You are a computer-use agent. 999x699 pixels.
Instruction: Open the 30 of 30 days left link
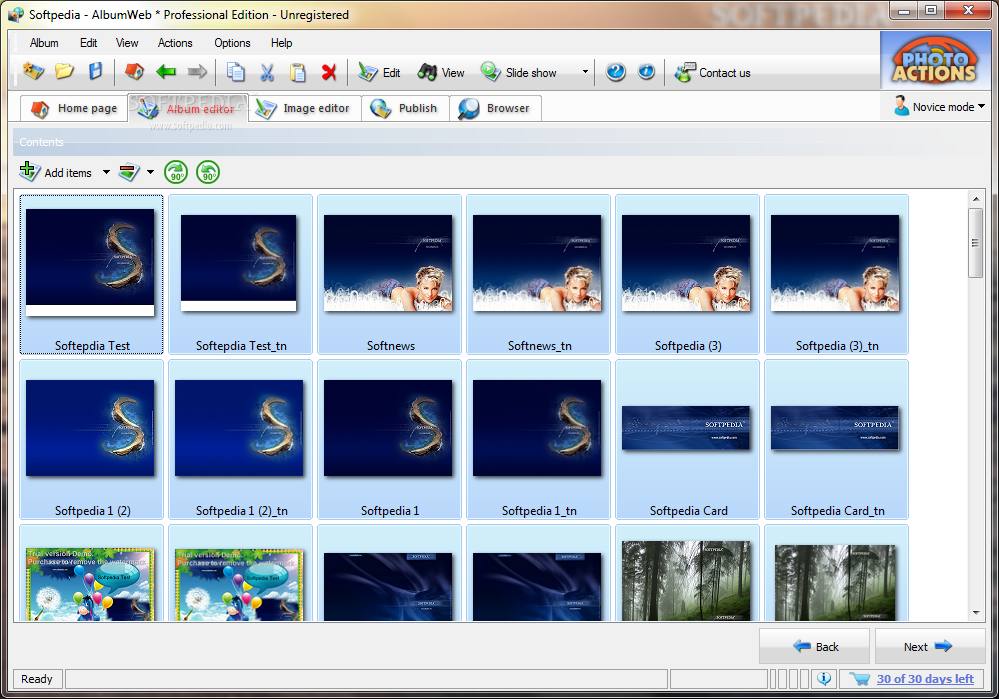[x=925, y=679]
